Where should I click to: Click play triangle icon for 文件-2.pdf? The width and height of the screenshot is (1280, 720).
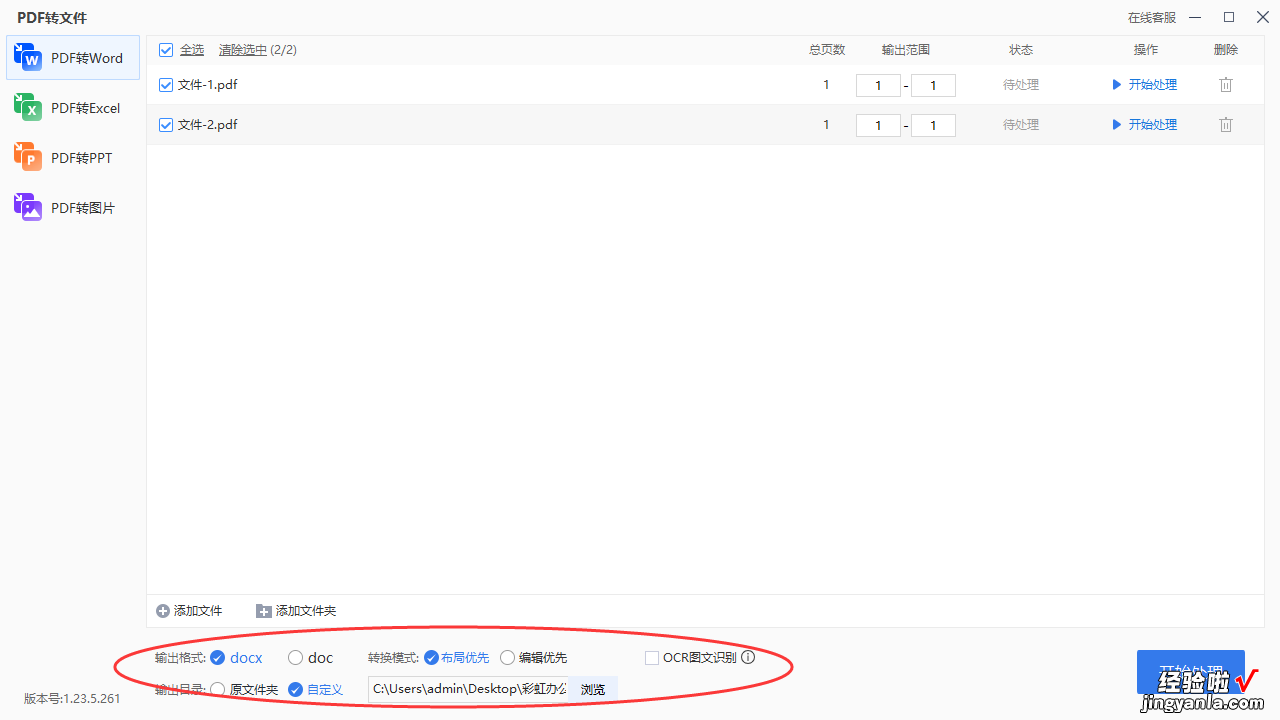1117,125
